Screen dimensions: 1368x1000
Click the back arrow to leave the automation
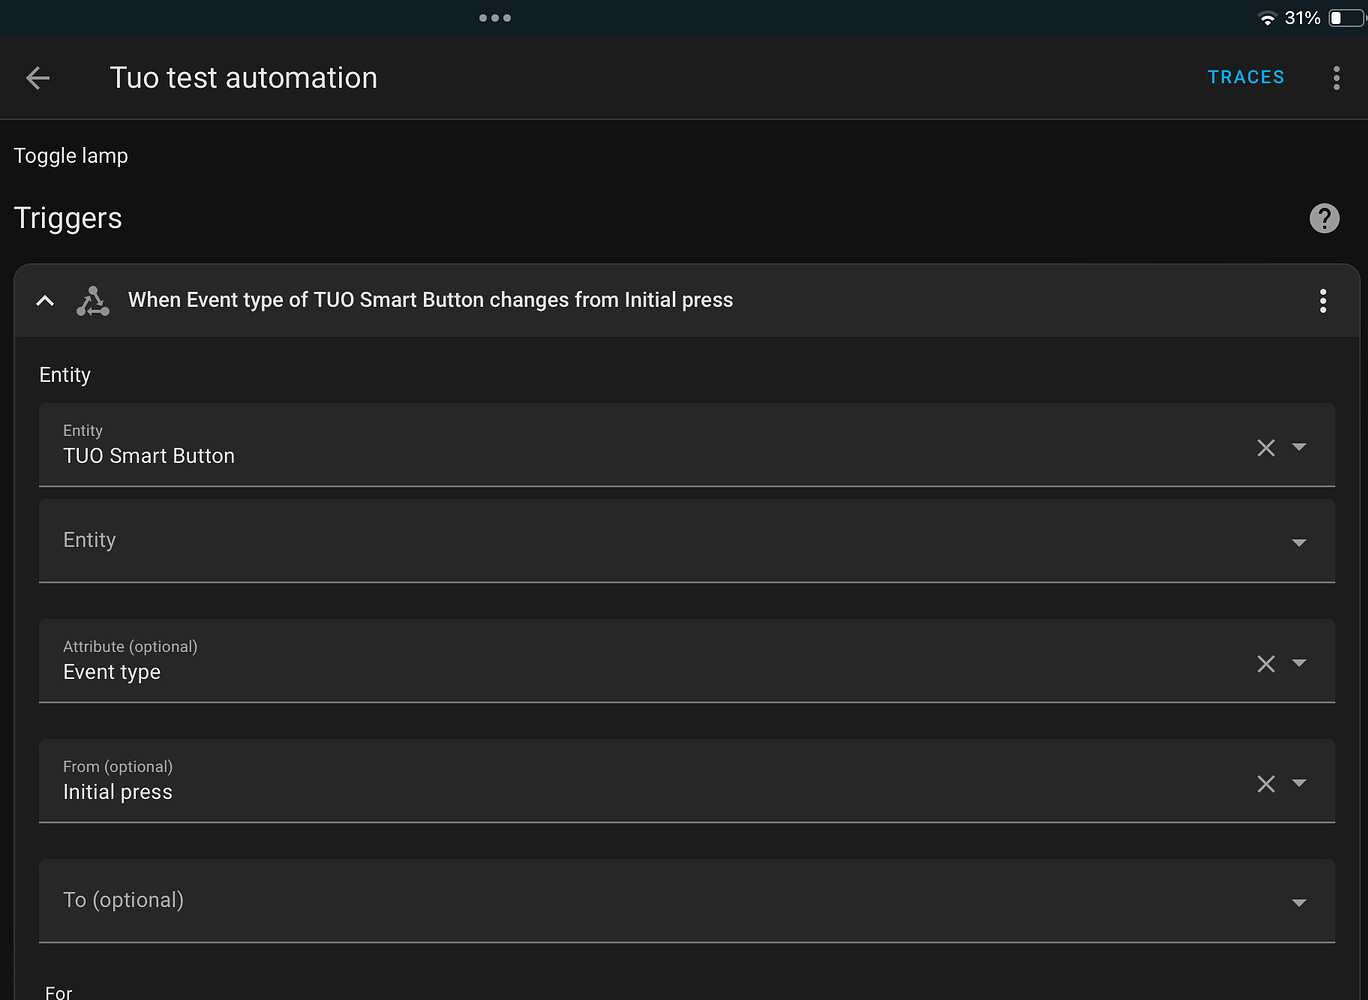[37, 77]
